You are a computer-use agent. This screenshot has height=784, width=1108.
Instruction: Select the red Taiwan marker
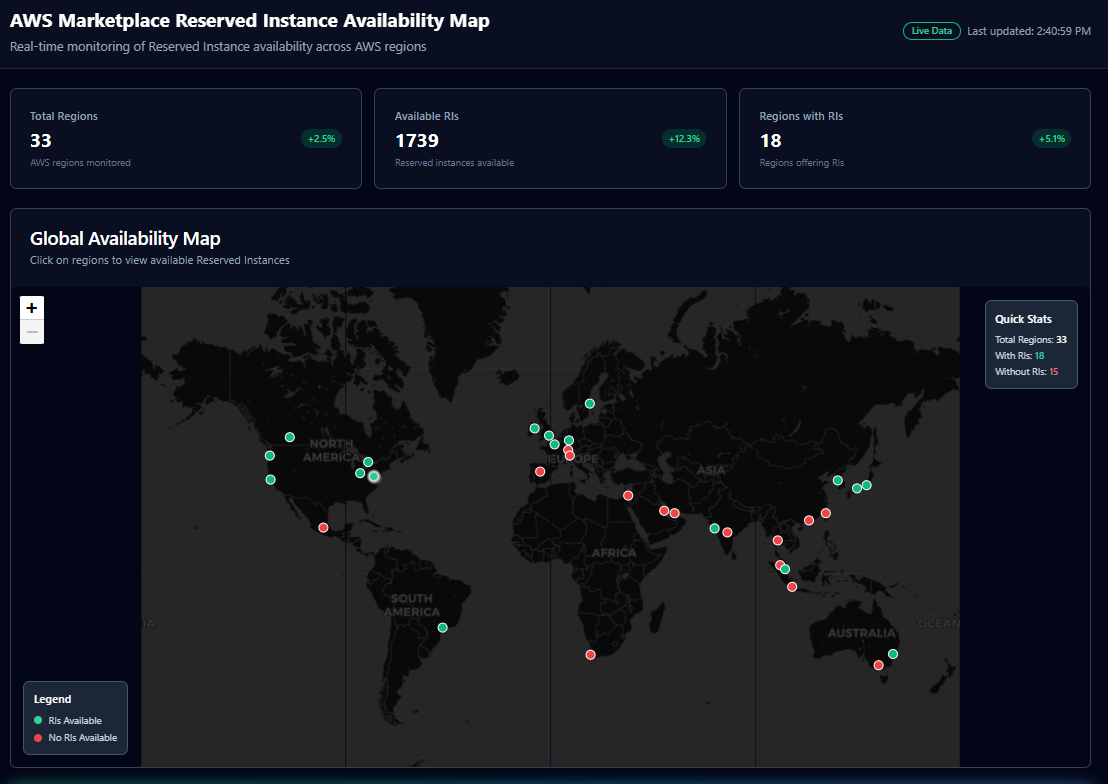point(825,513)
